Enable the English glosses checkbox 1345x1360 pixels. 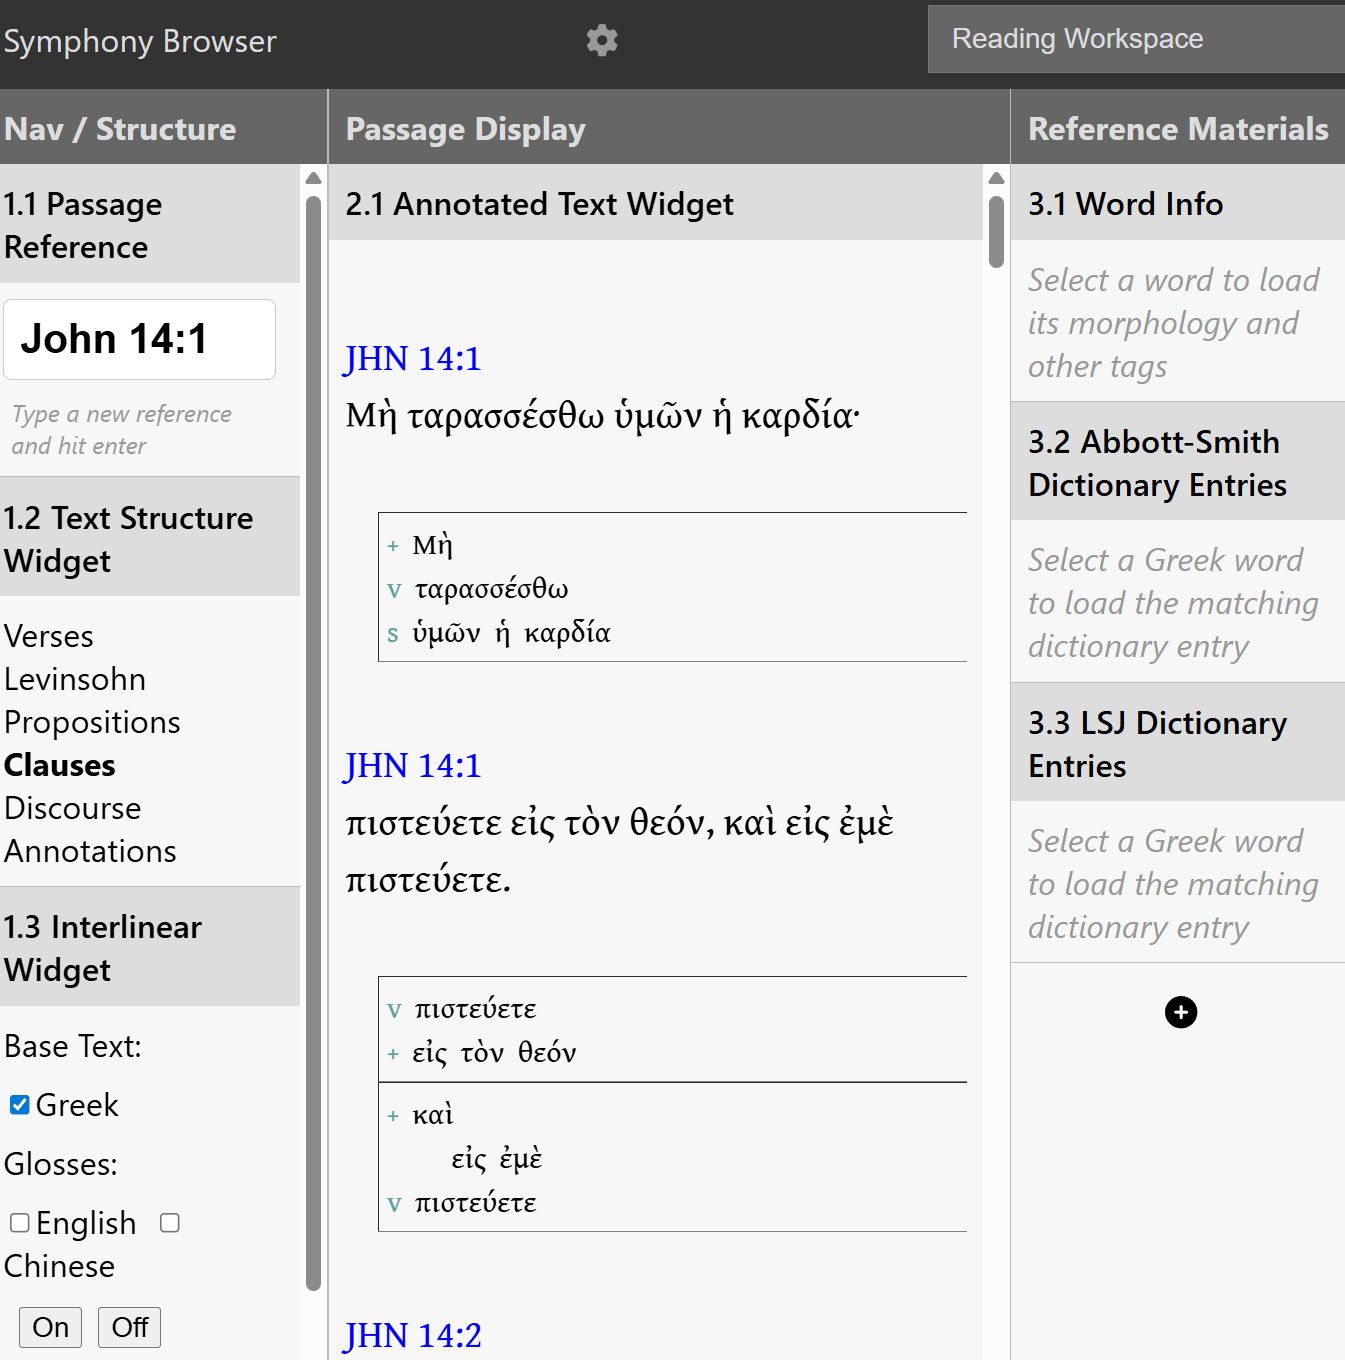20,1223
